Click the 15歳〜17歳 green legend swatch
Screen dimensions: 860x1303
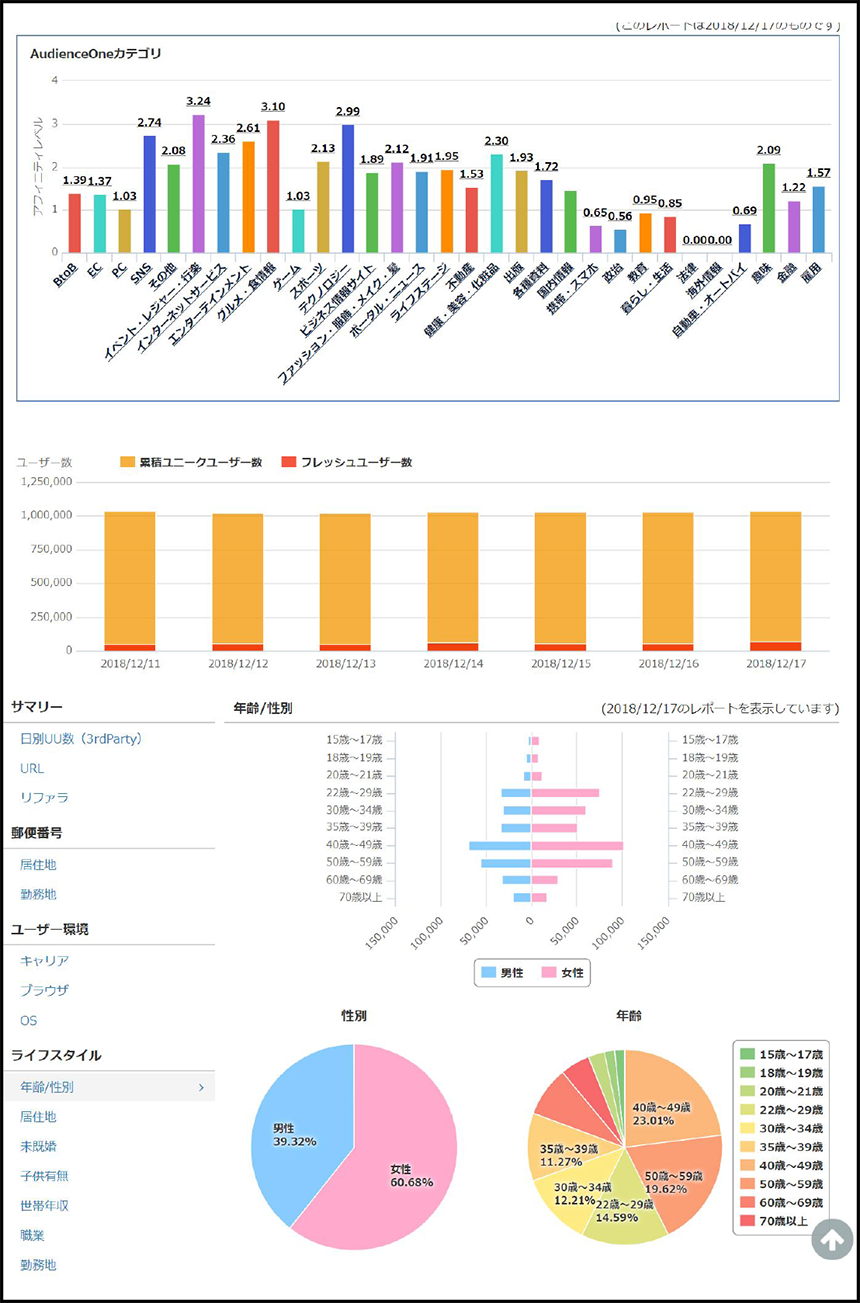747,1054
